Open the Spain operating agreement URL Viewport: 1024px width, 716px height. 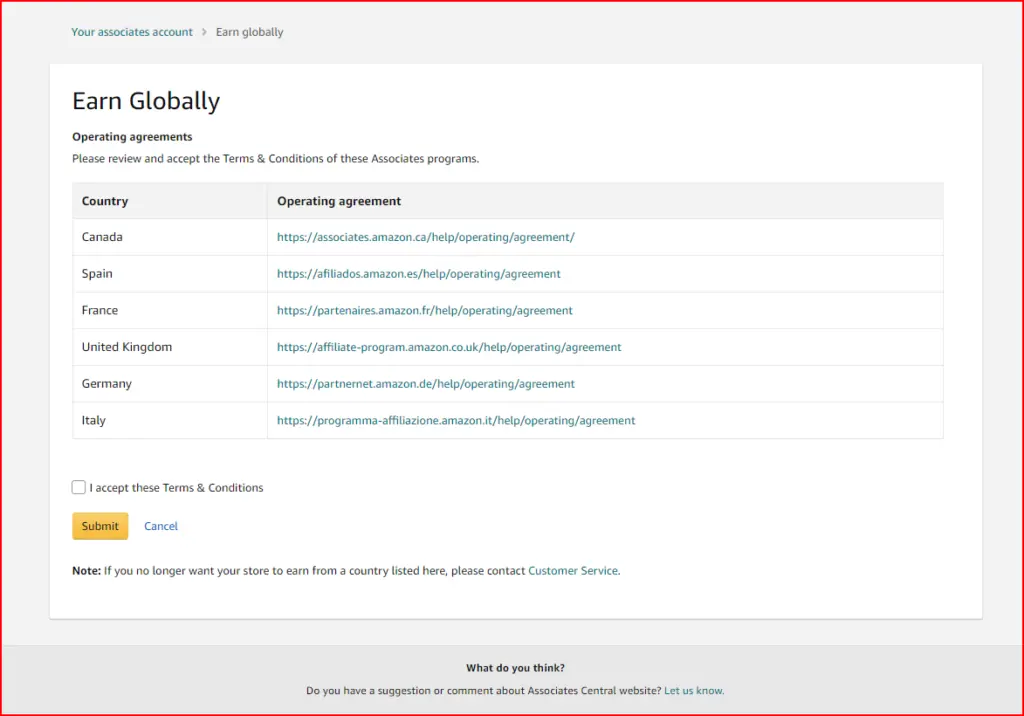point(419,274)
